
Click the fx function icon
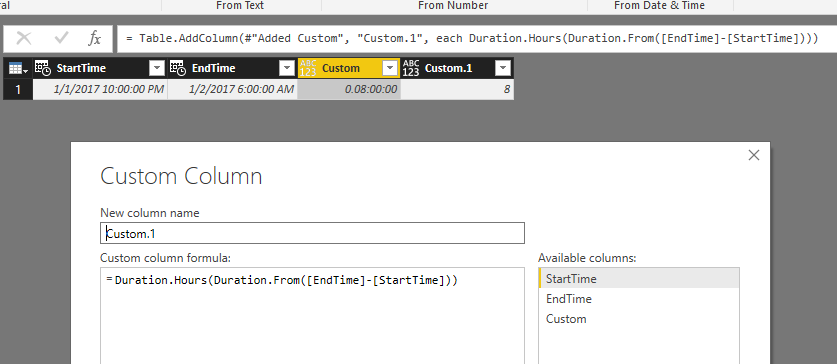pos(94,38)
